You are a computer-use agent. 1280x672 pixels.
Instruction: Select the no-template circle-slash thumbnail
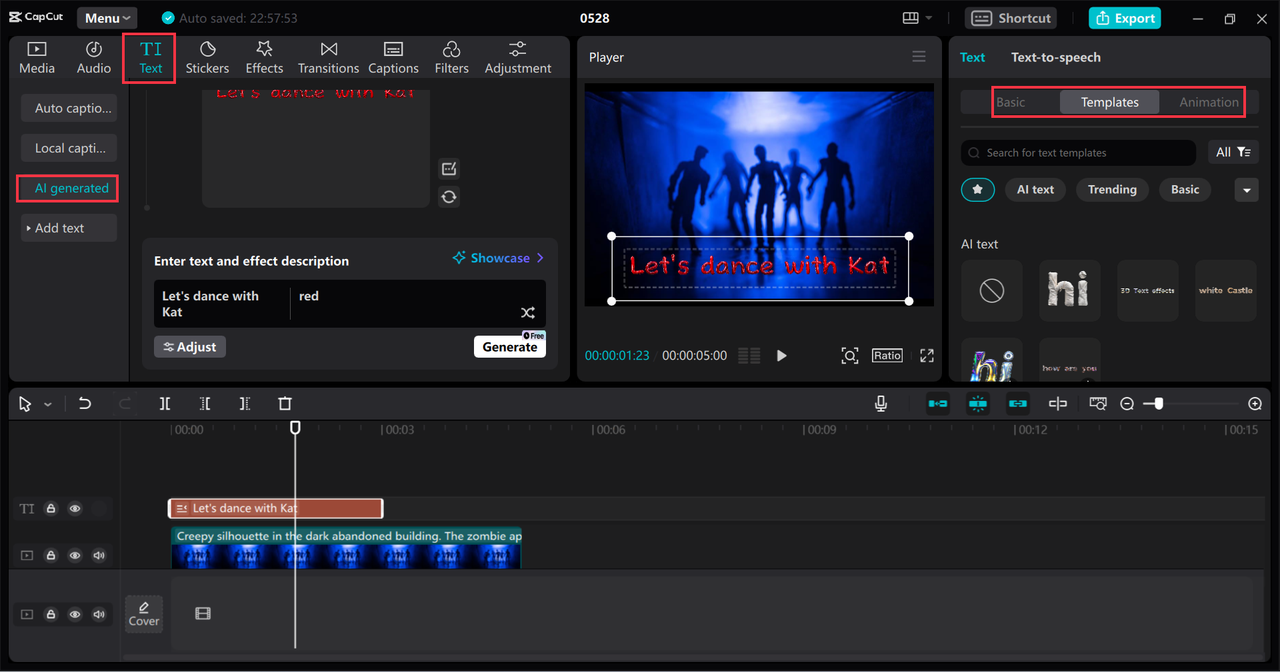[x=992, y=291]
